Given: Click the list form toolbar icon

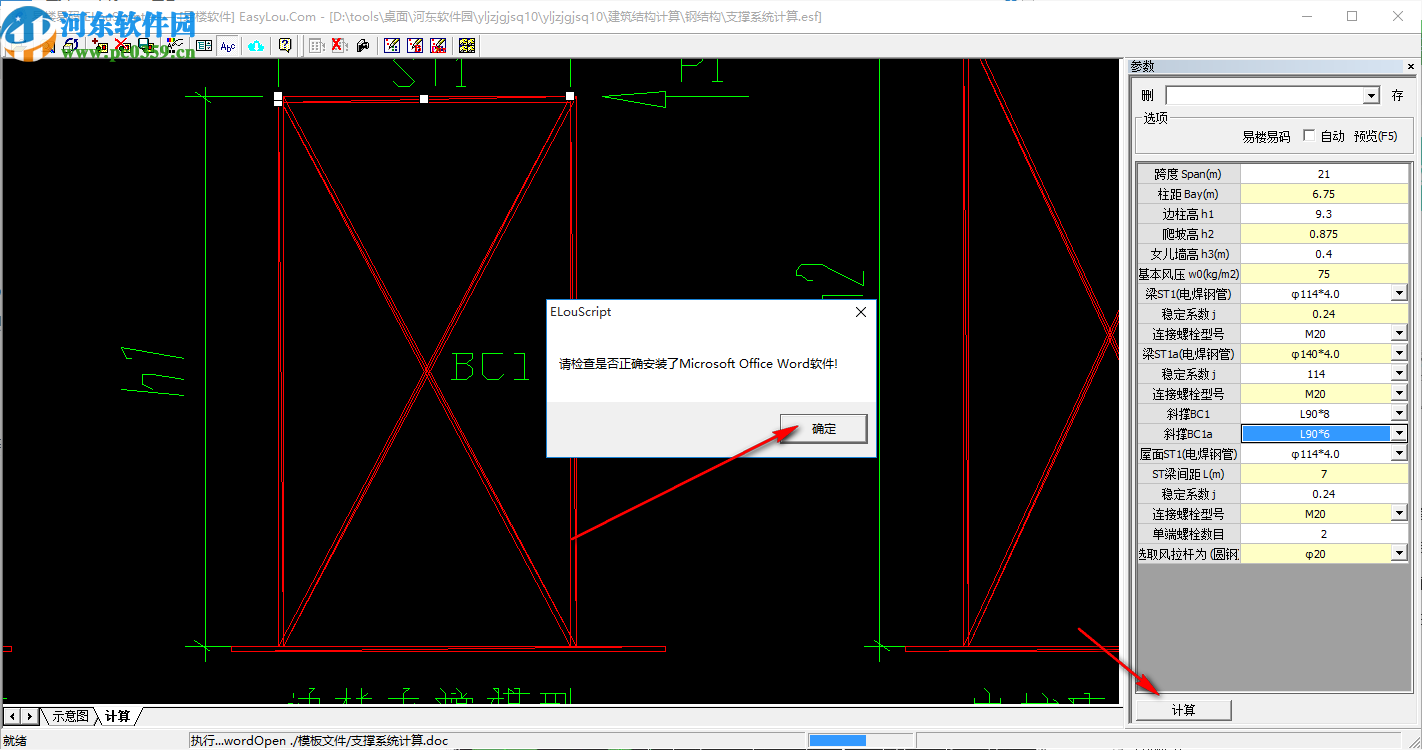Looking at the screenshot, I should 204,45.
